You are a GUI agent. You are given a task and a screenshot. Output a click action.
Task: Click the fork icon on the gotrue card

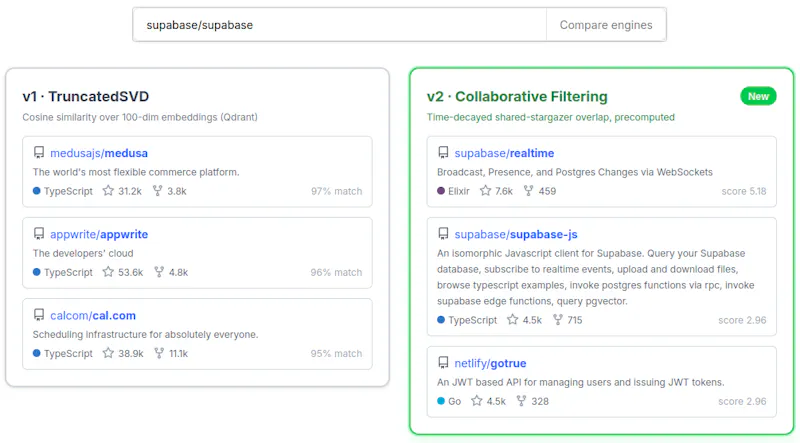pyautogui.click(x=521, y=401)
